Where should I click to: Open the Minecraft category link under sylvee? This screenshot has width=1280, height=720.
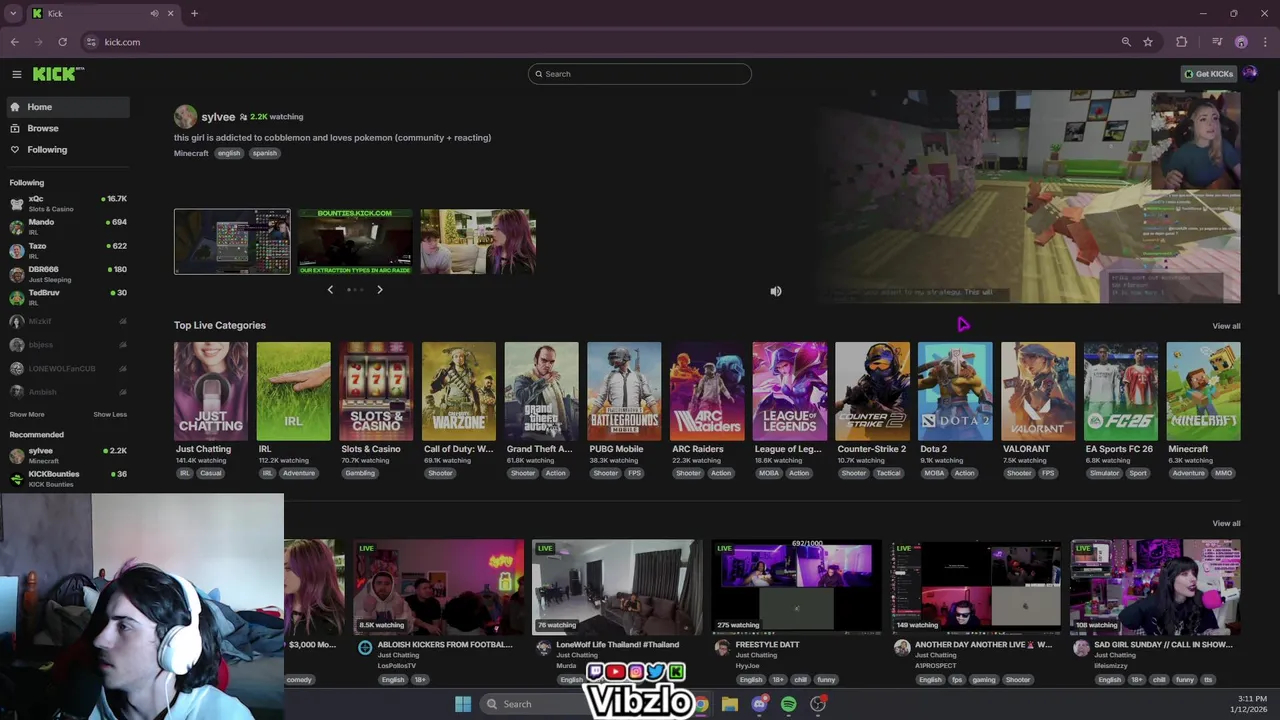[191, 153]
